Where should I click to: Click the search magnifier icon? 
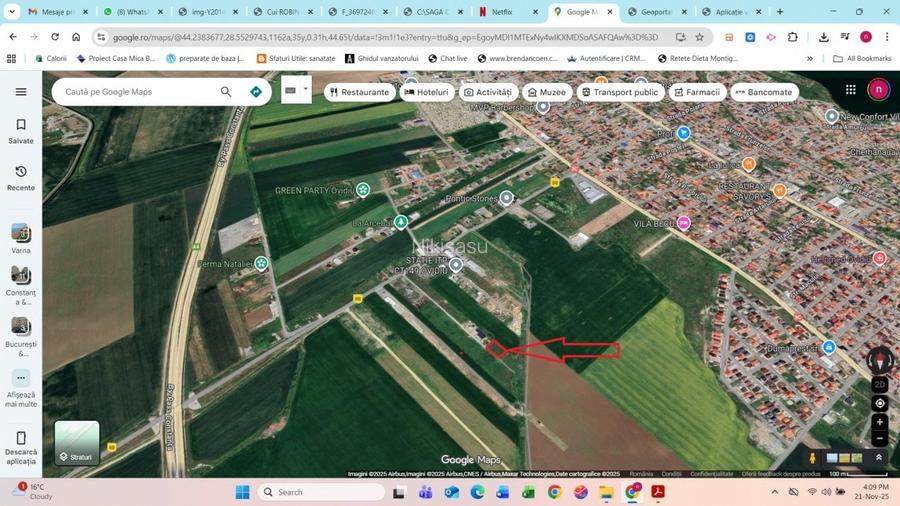click(x=226, y=92)
